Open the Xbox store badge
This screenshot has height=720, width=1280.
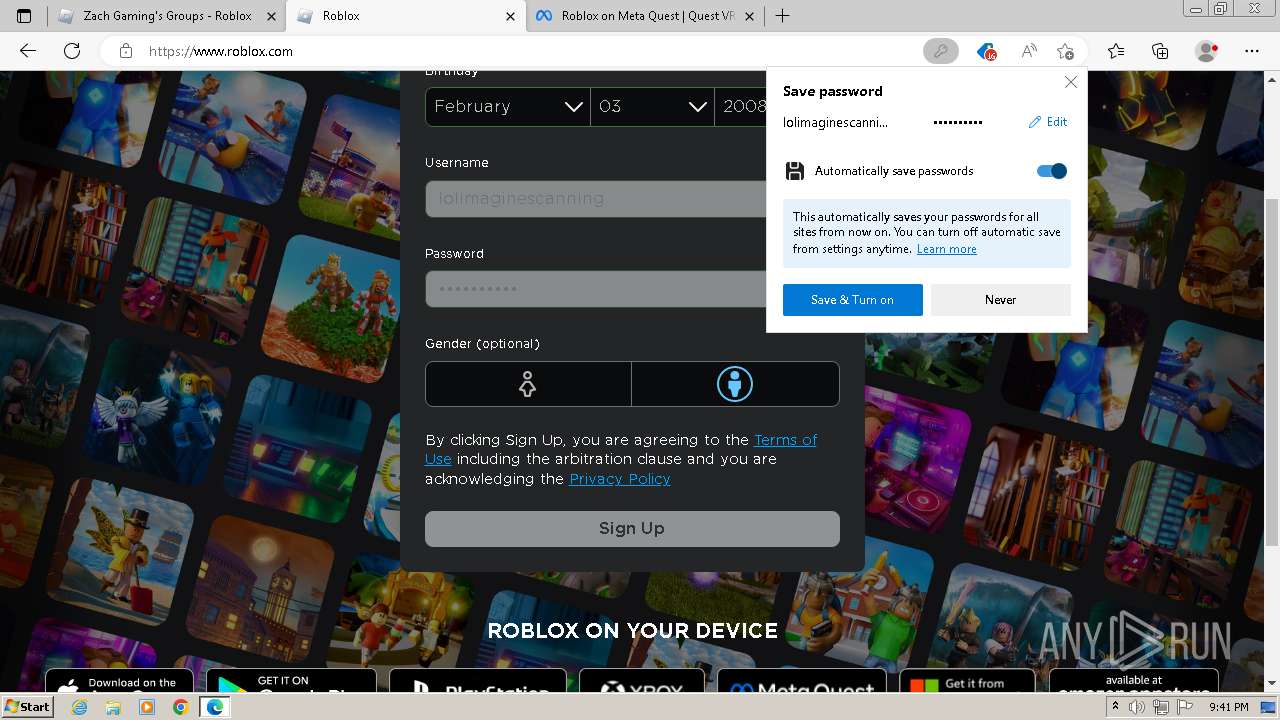pos(642,682)
